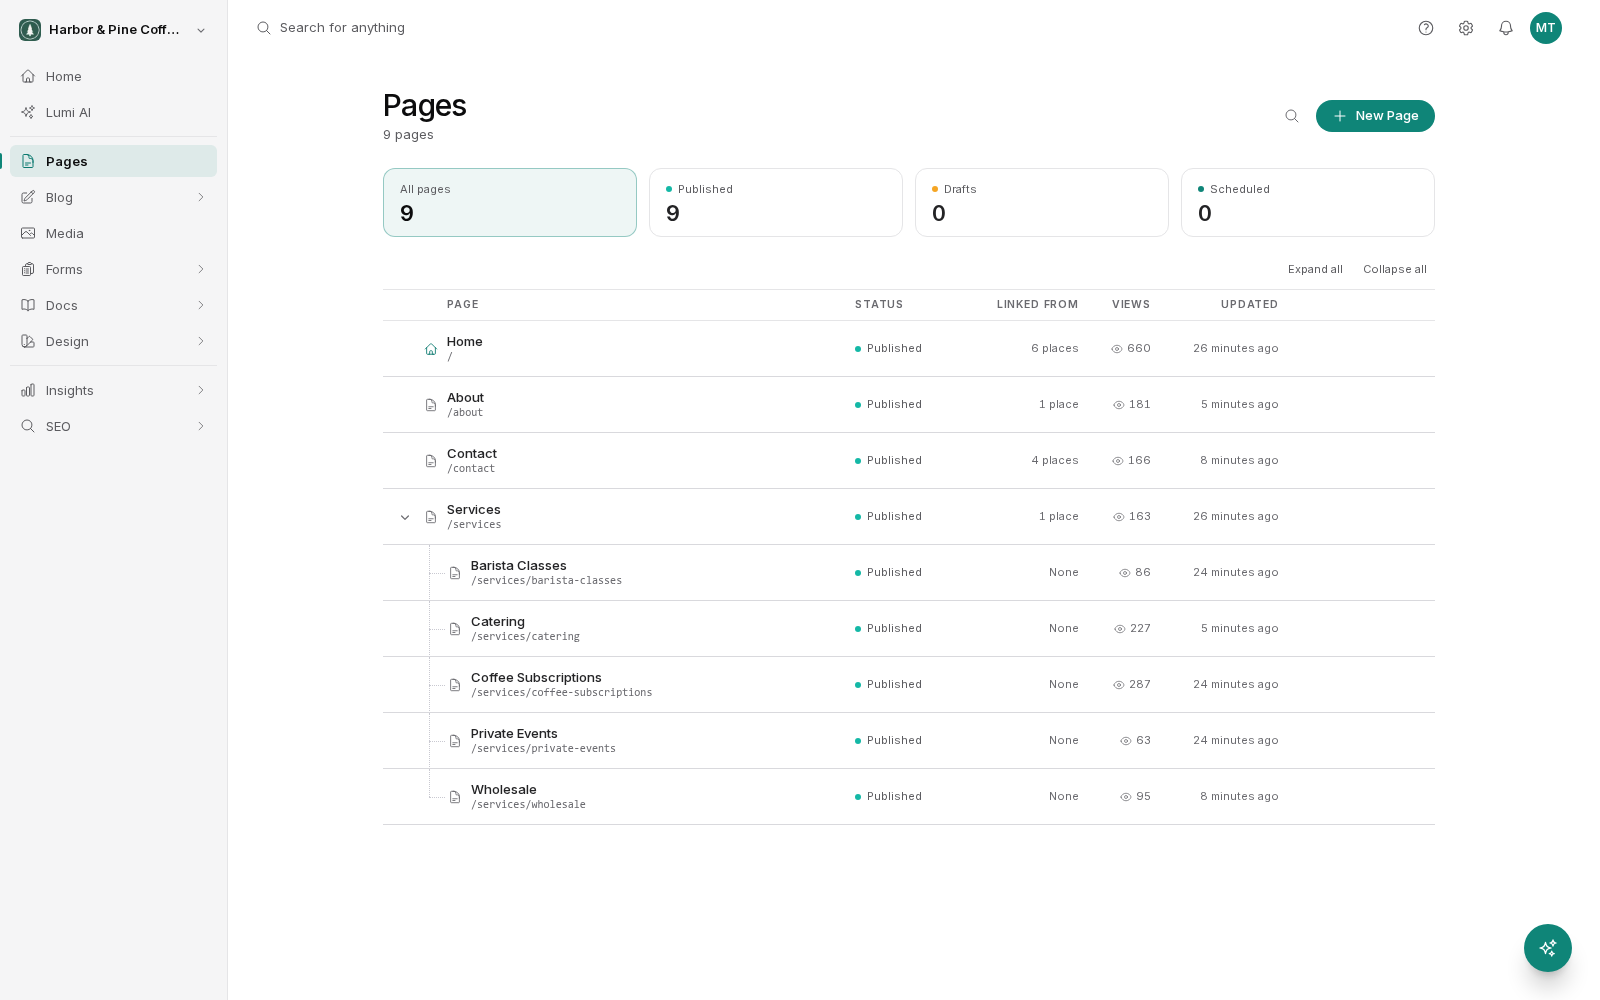Filter by Scheduled card
1600x1000 pixels.
[1308, 202]
